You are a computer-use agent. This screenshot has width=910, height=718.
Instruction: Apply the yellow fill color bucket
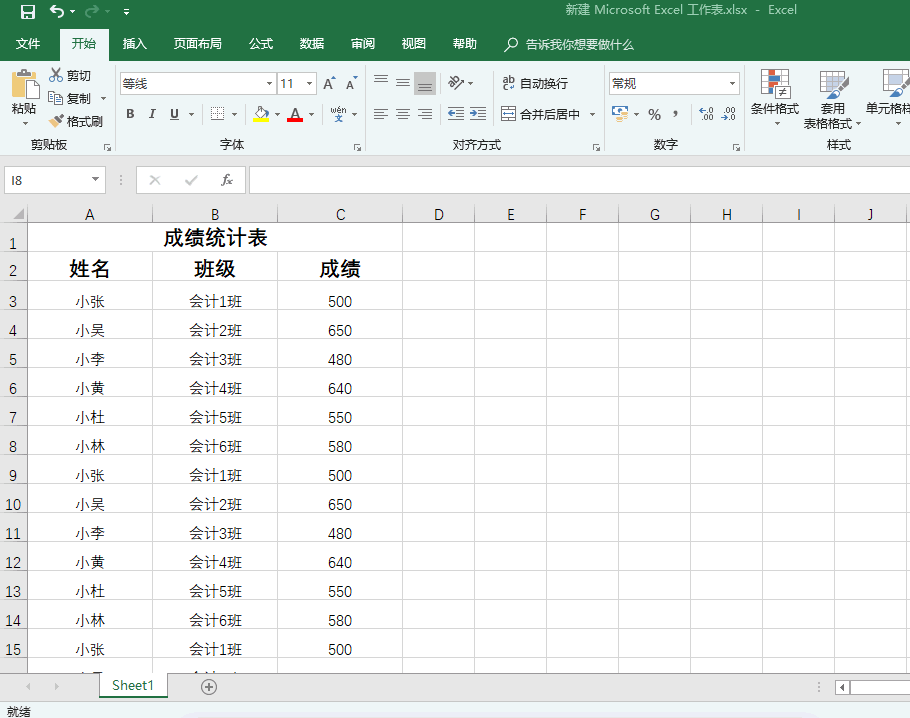click(261, 114)
